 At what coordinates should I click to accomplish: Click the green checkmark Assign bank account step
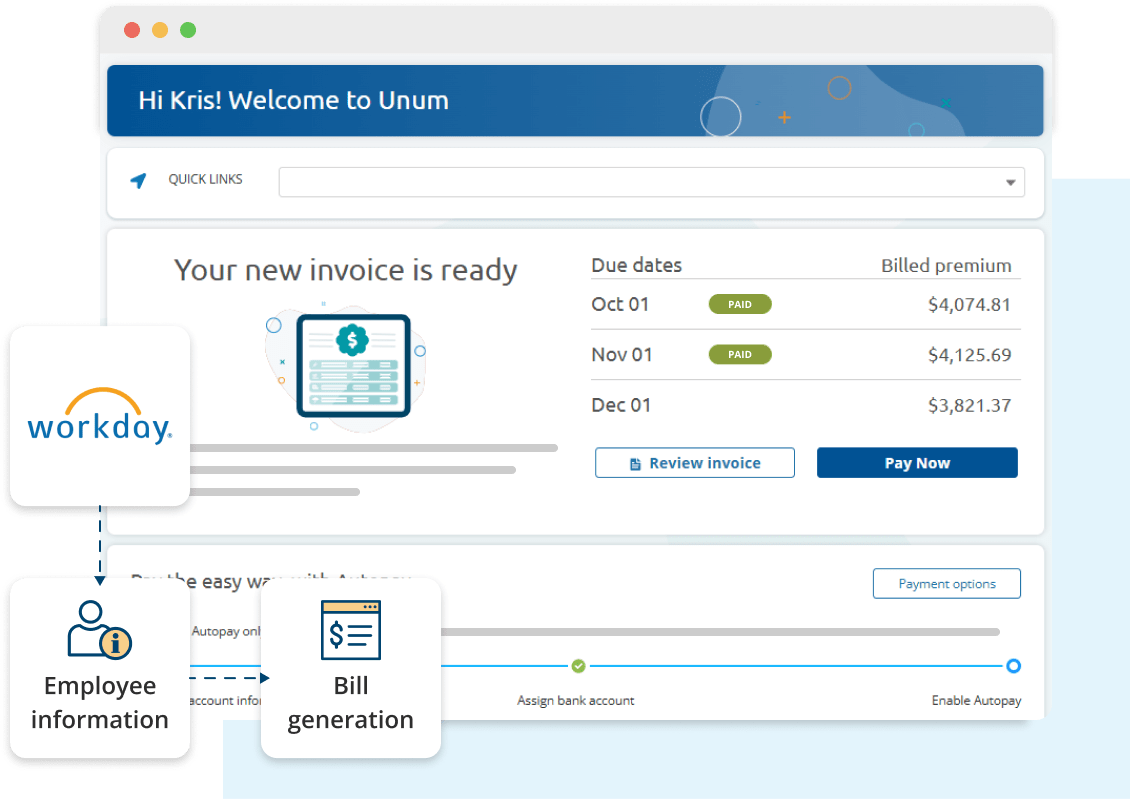coord(578,666)
